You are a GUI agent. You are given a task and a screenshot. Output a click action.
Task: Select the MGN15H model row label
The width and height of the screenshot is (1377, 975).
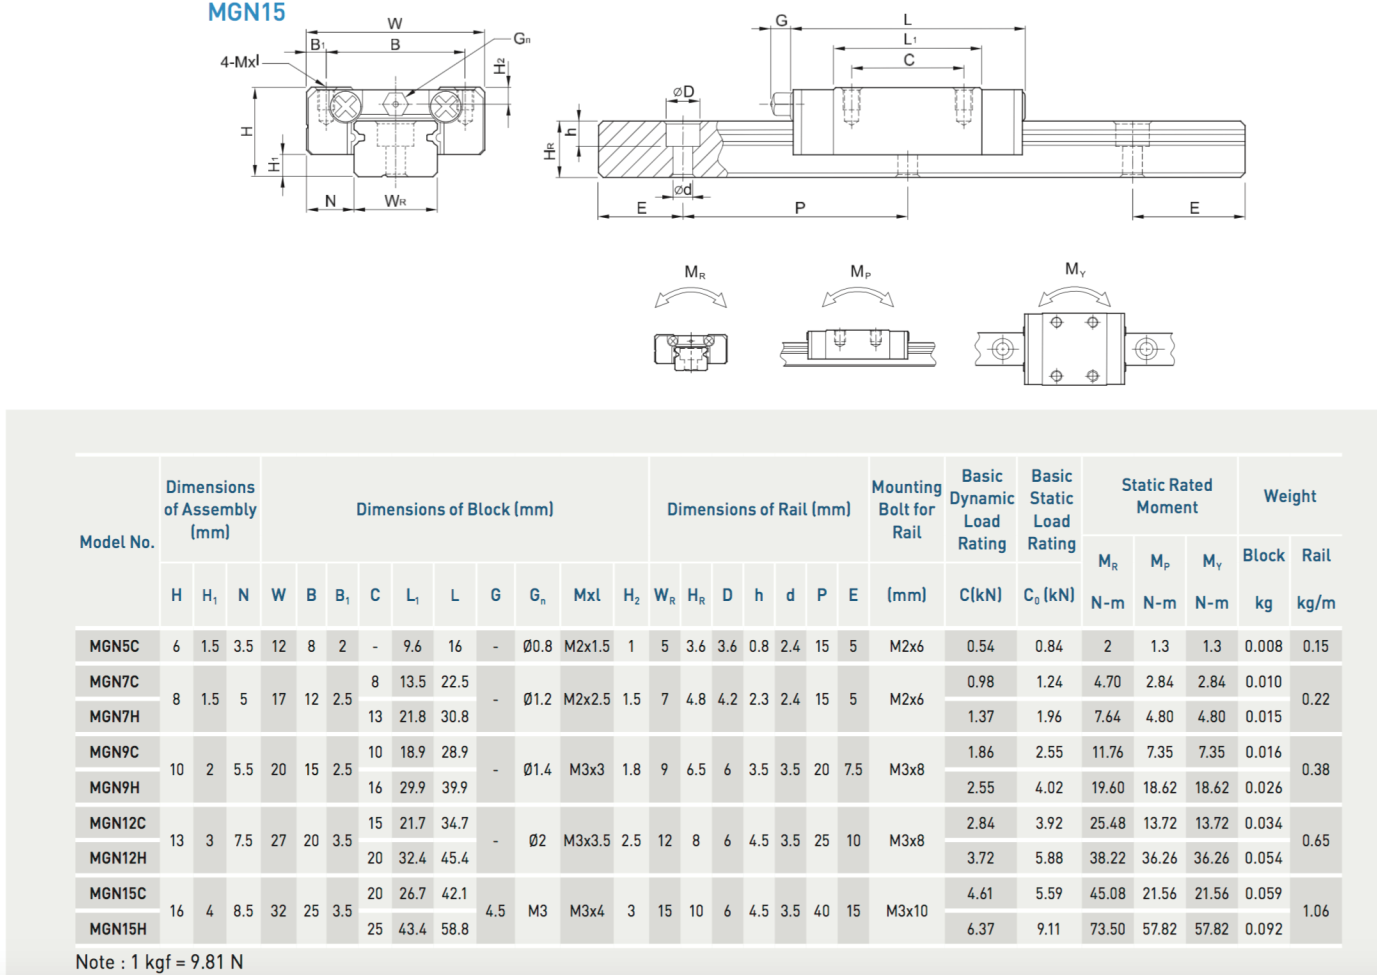(x=118, y=929)
